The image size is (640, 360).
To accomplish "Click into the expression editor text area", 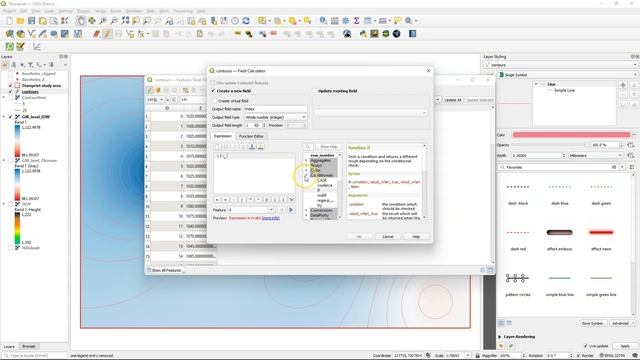I will click(x=254, y=173).
